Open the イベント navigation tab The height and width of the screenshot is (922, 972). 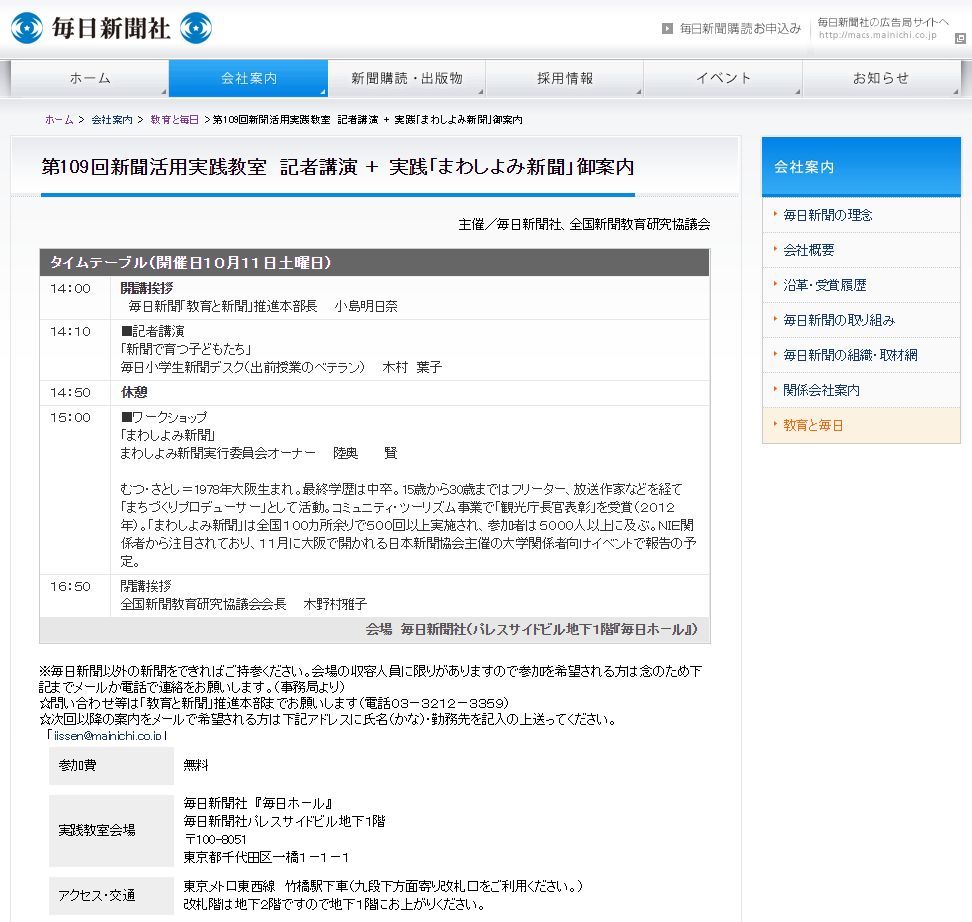722,78
